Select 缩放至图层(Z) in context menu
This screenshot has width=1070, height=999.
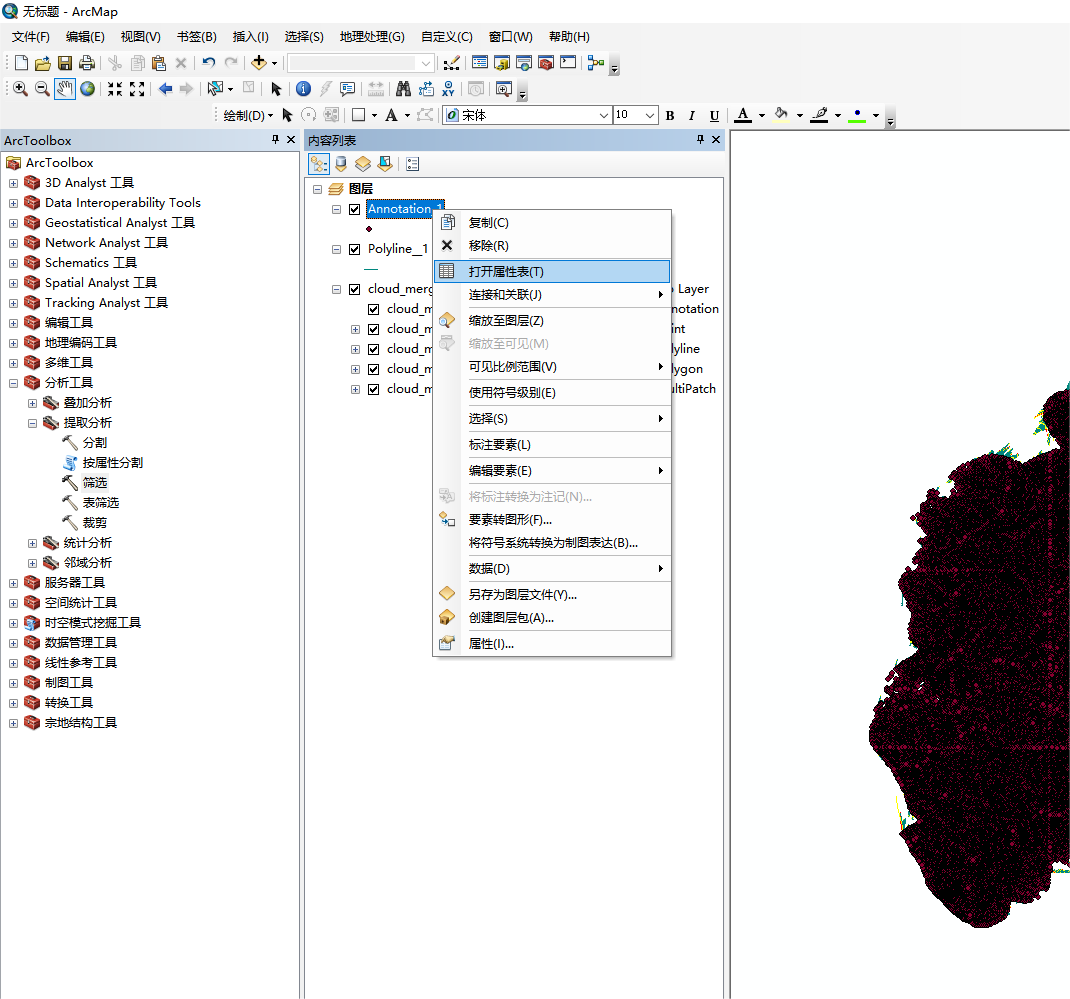pyautogui.click(x=552, y=321)
